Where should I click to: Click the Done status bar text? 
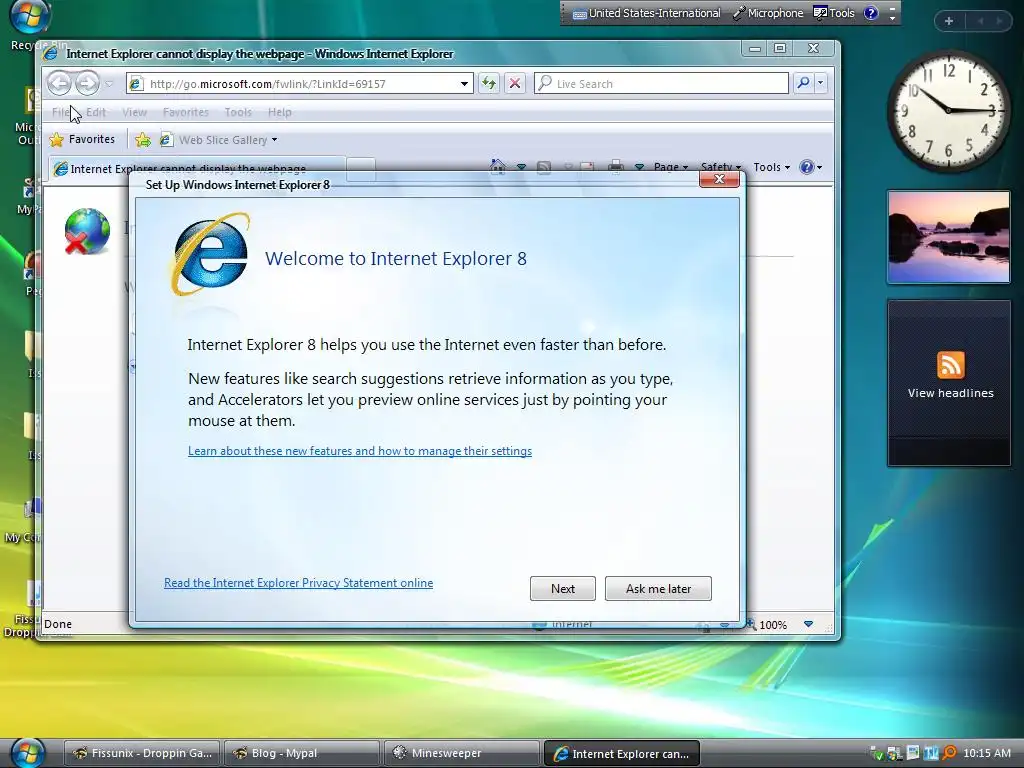pos(57,624)
